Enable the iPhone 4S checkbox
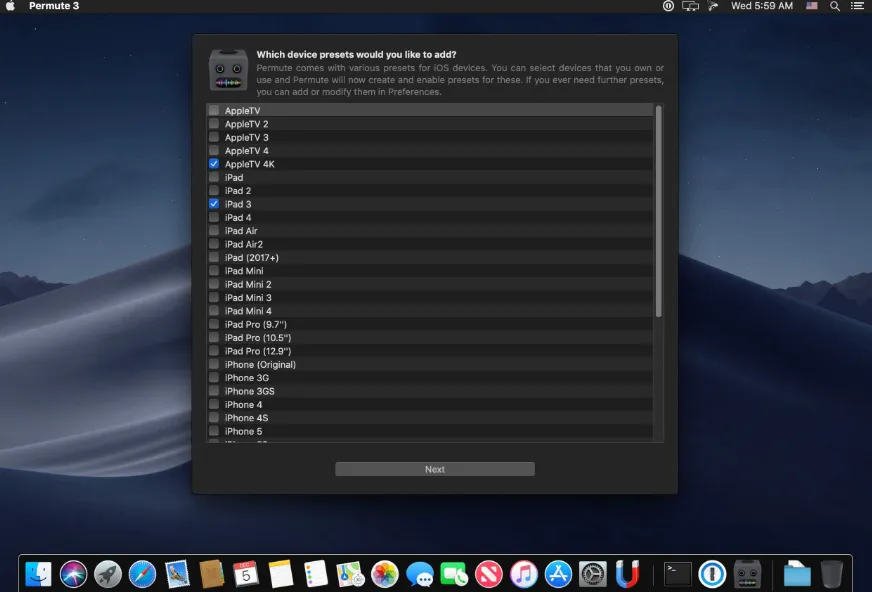This screenshot has width=872, height=592. 214,417
